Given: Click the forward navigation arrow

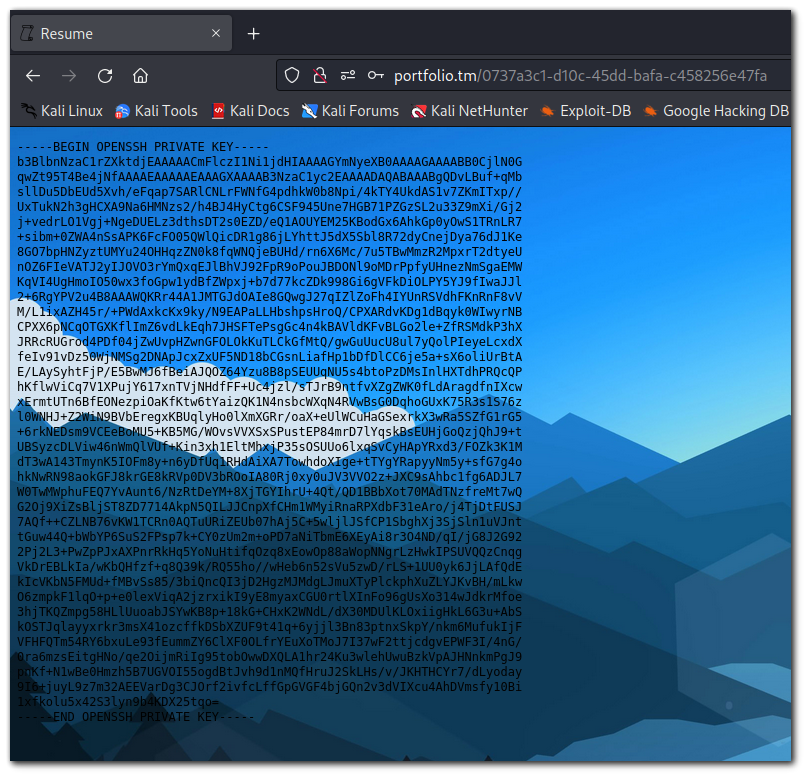Looking at the screenshot, I should tap(68, 75).
